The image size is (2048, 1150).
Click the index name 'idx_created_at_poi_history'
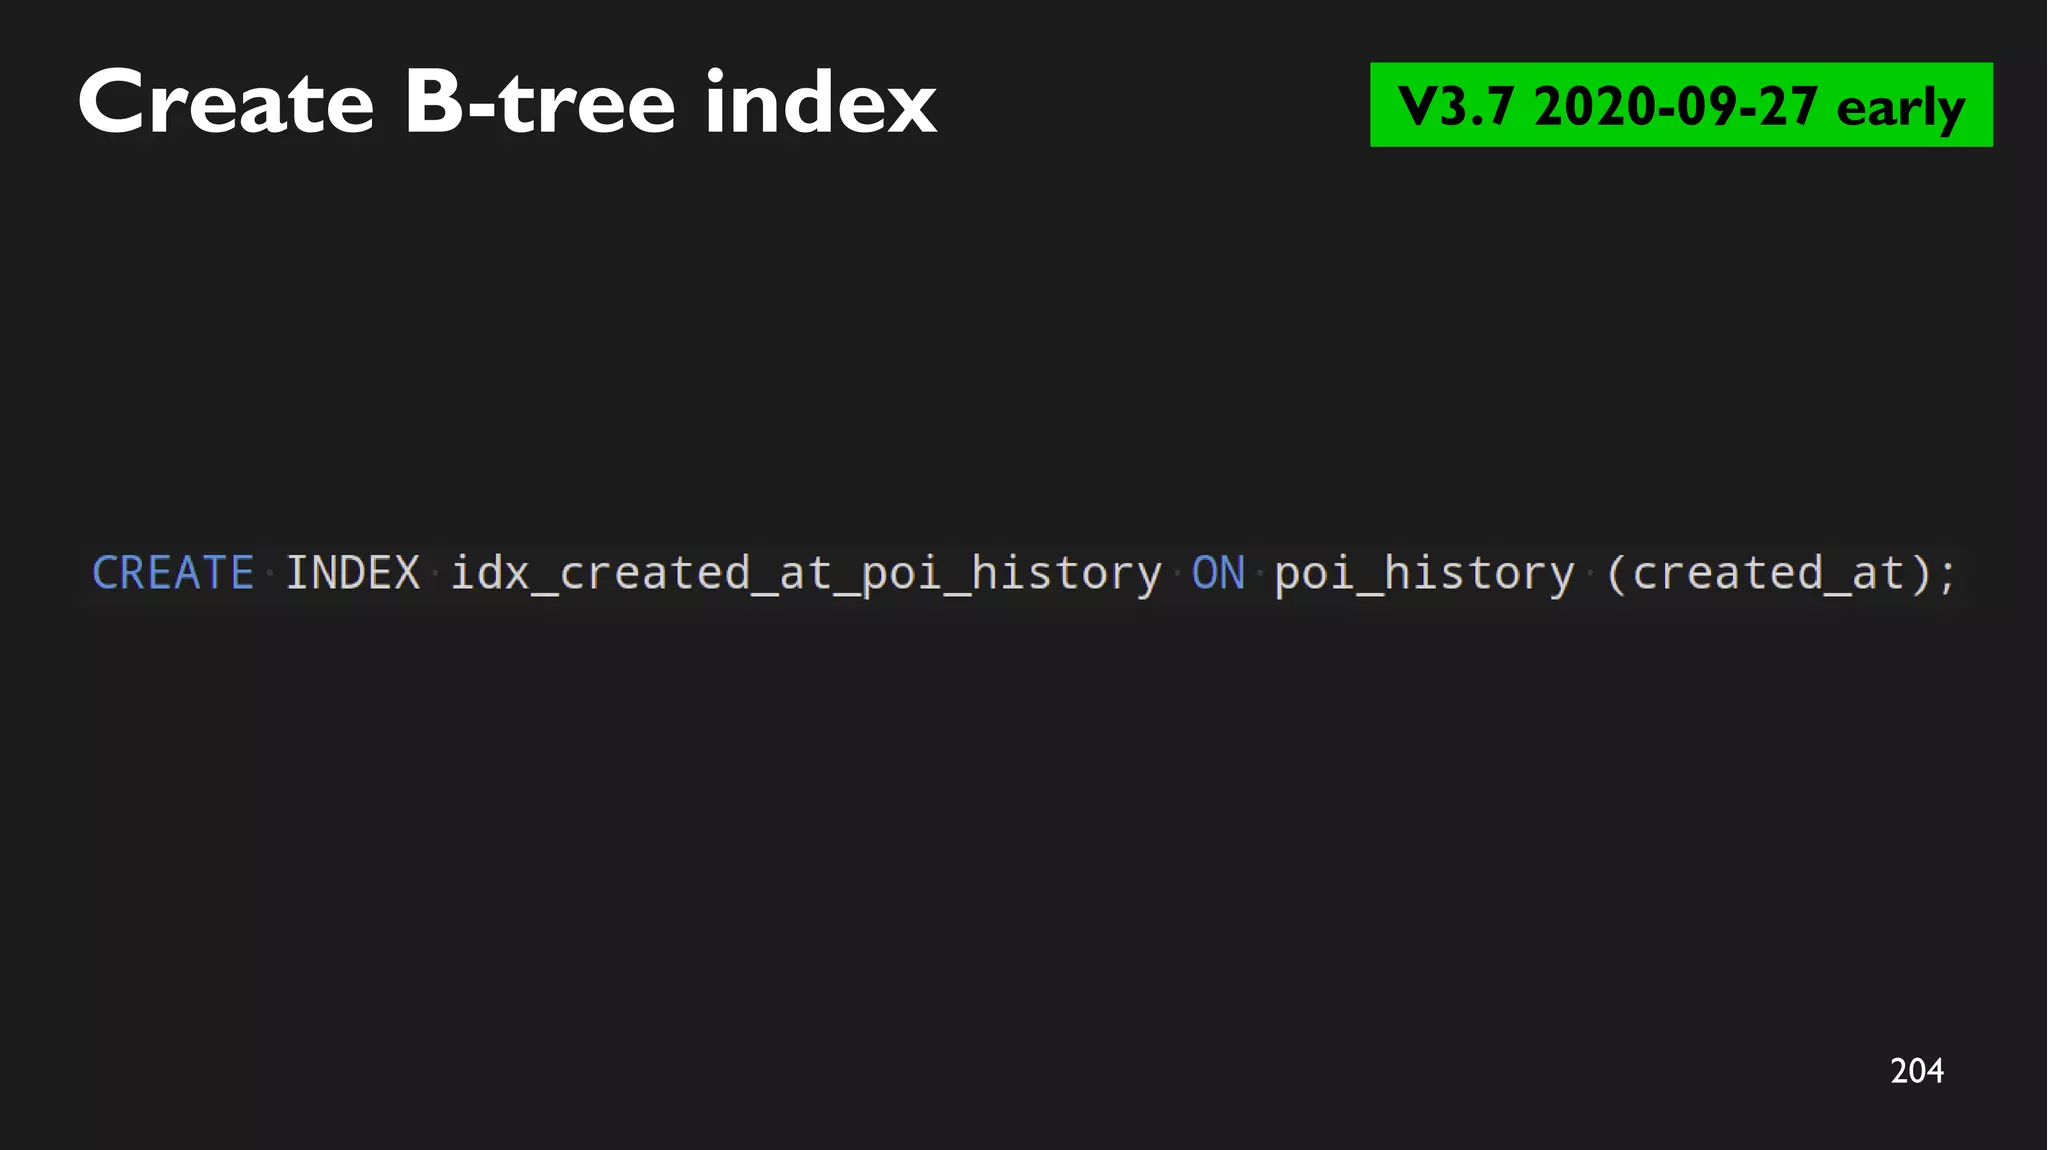click(806, 574)
